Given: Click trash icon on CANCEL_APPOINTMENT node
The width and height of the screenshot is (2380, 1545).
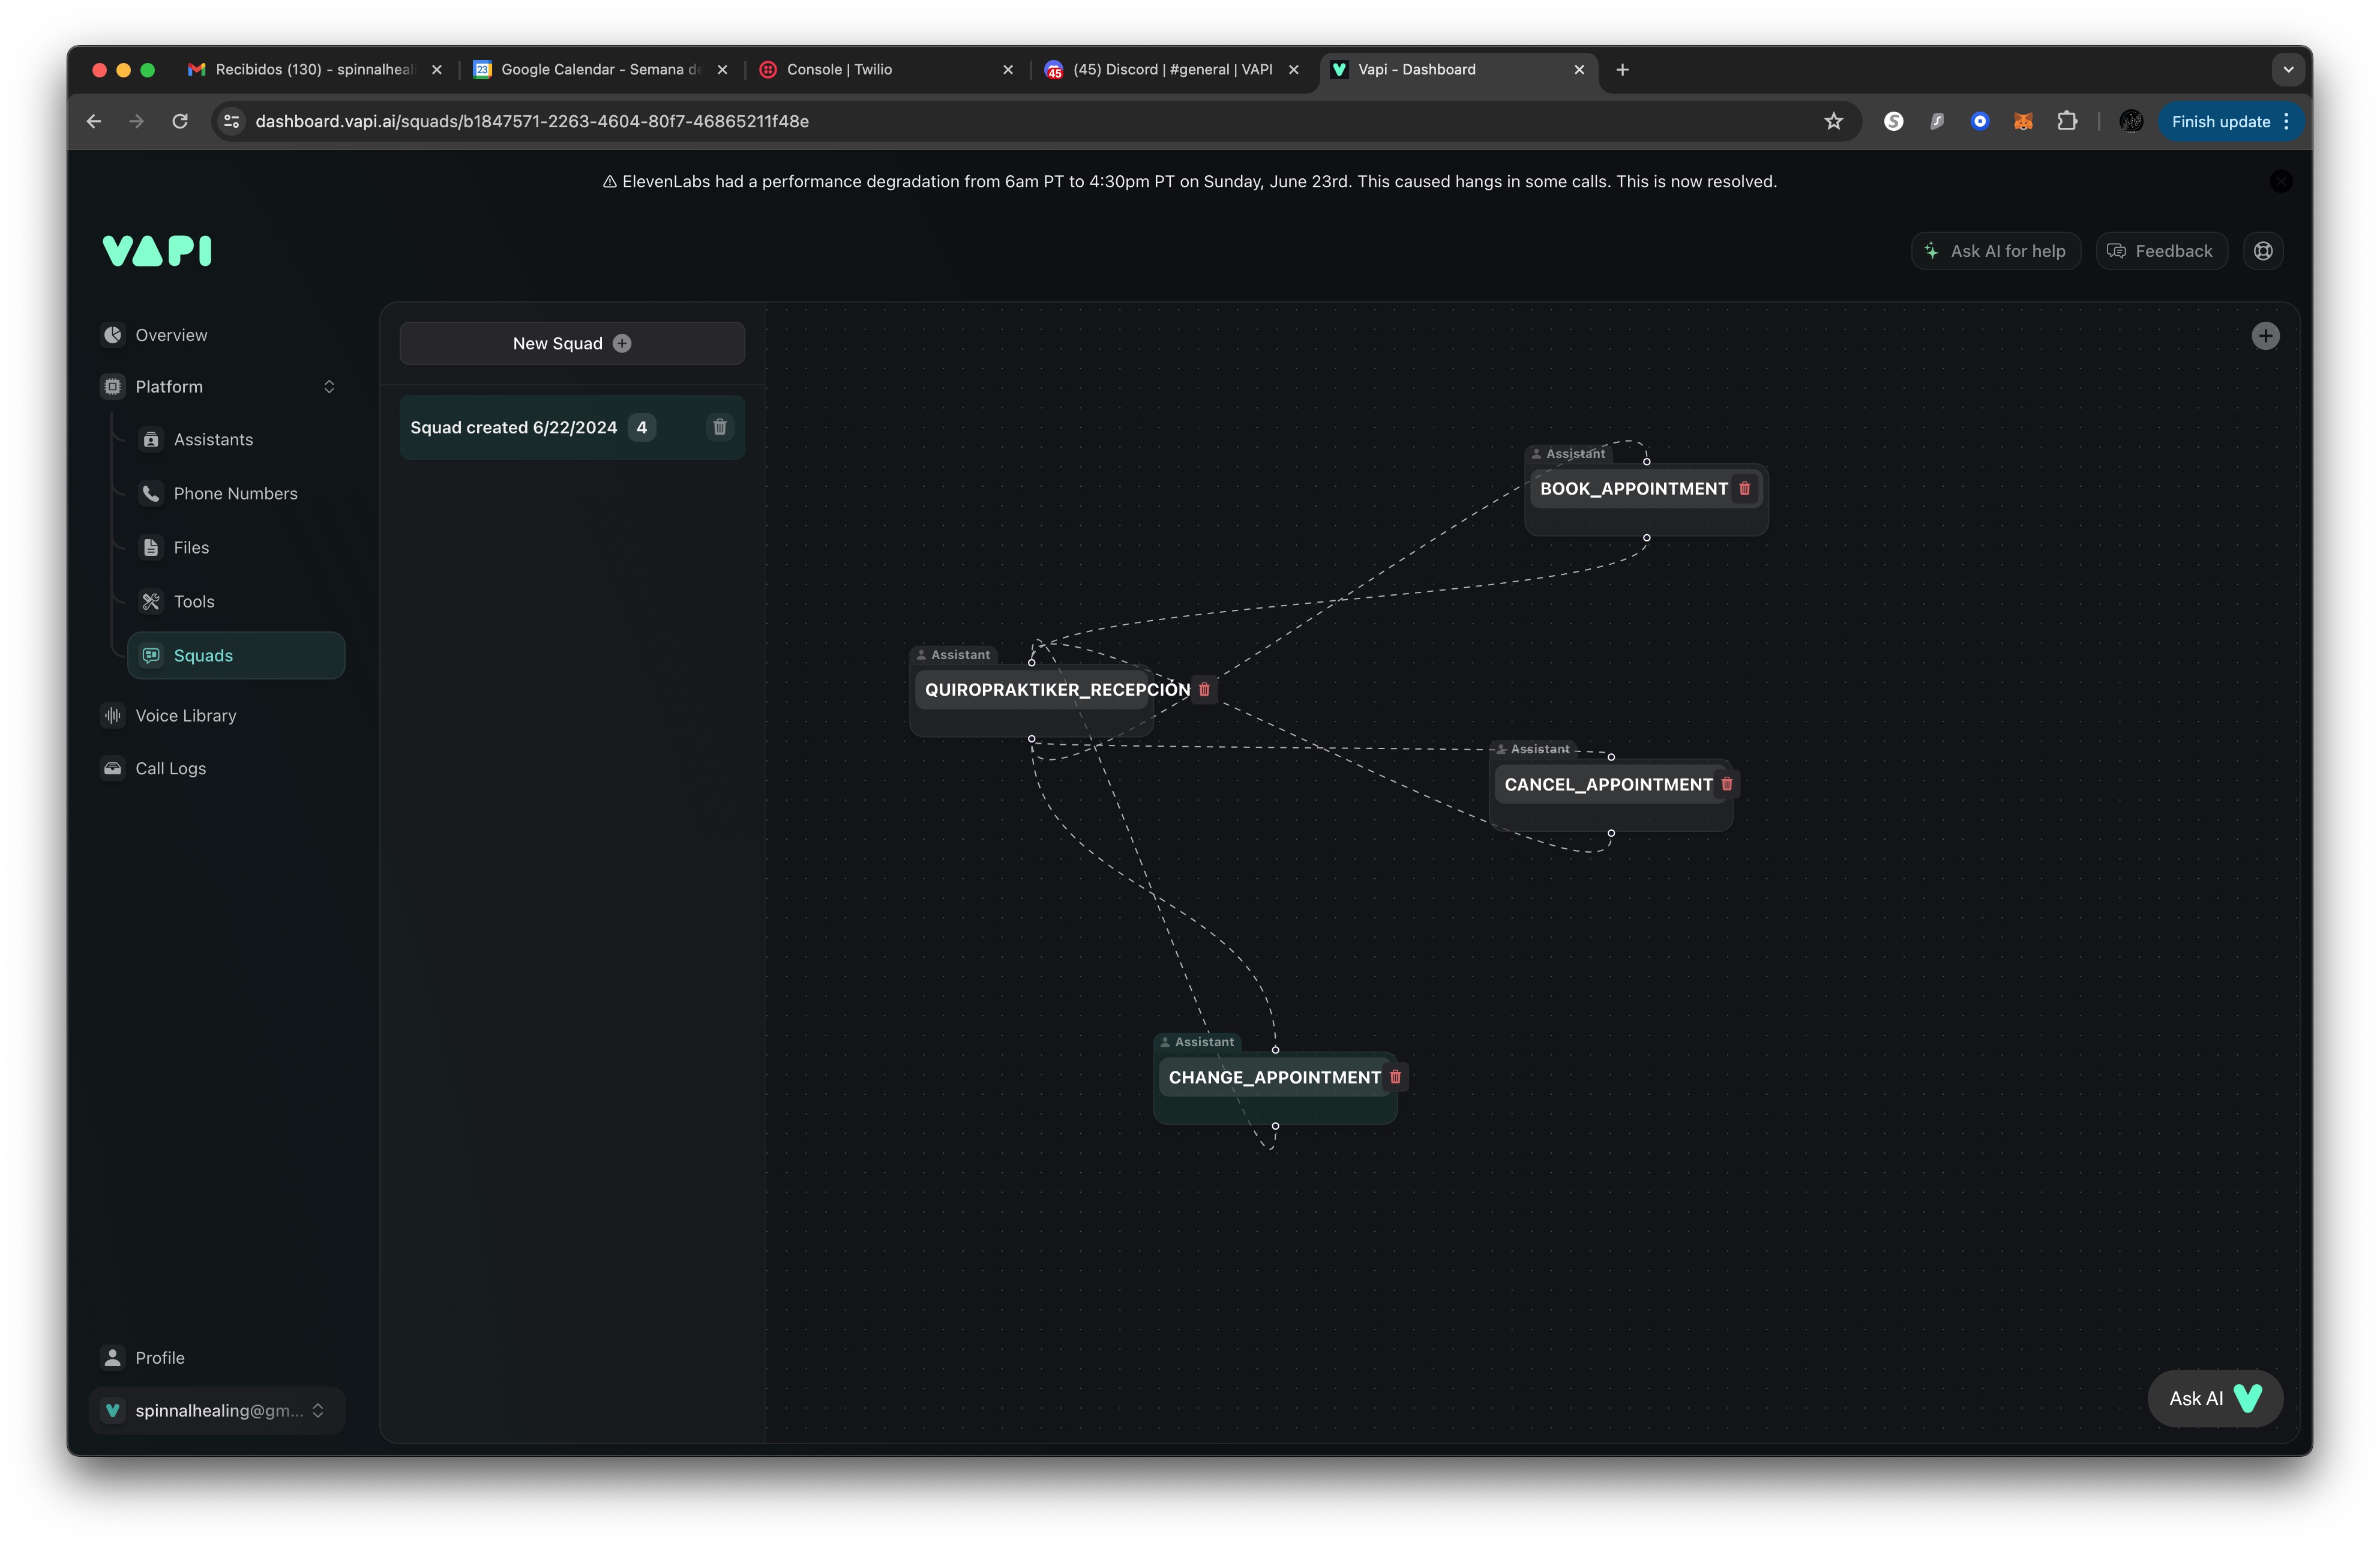Looking at the screenshot, I should click(1726, 784).
